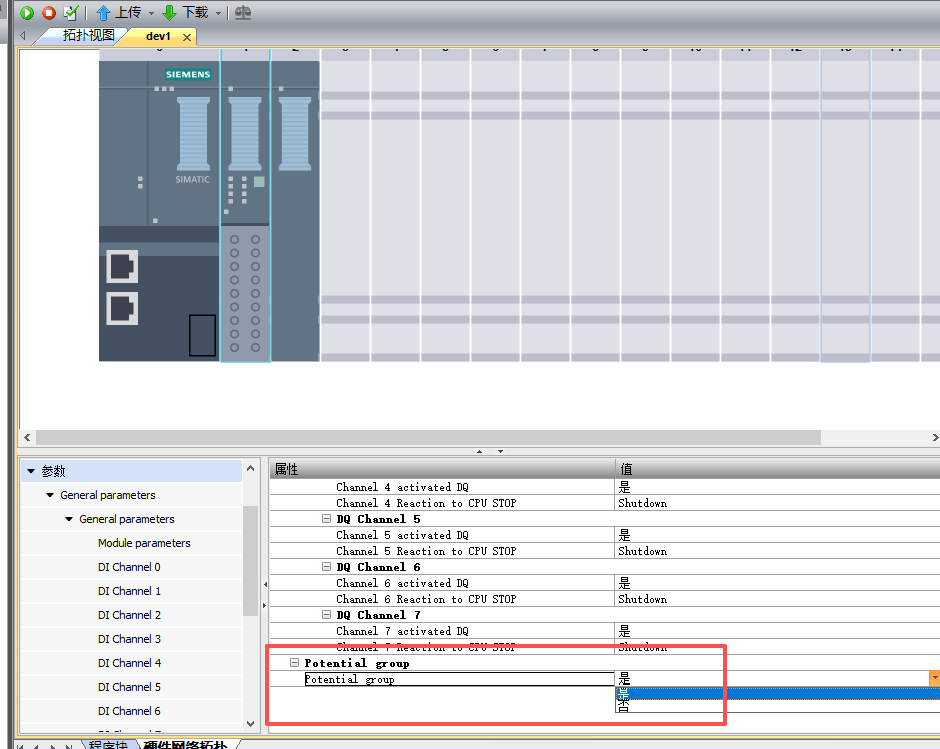Select DI Channel 6 in the tree
940x749 pixels.
click(129, 711)
